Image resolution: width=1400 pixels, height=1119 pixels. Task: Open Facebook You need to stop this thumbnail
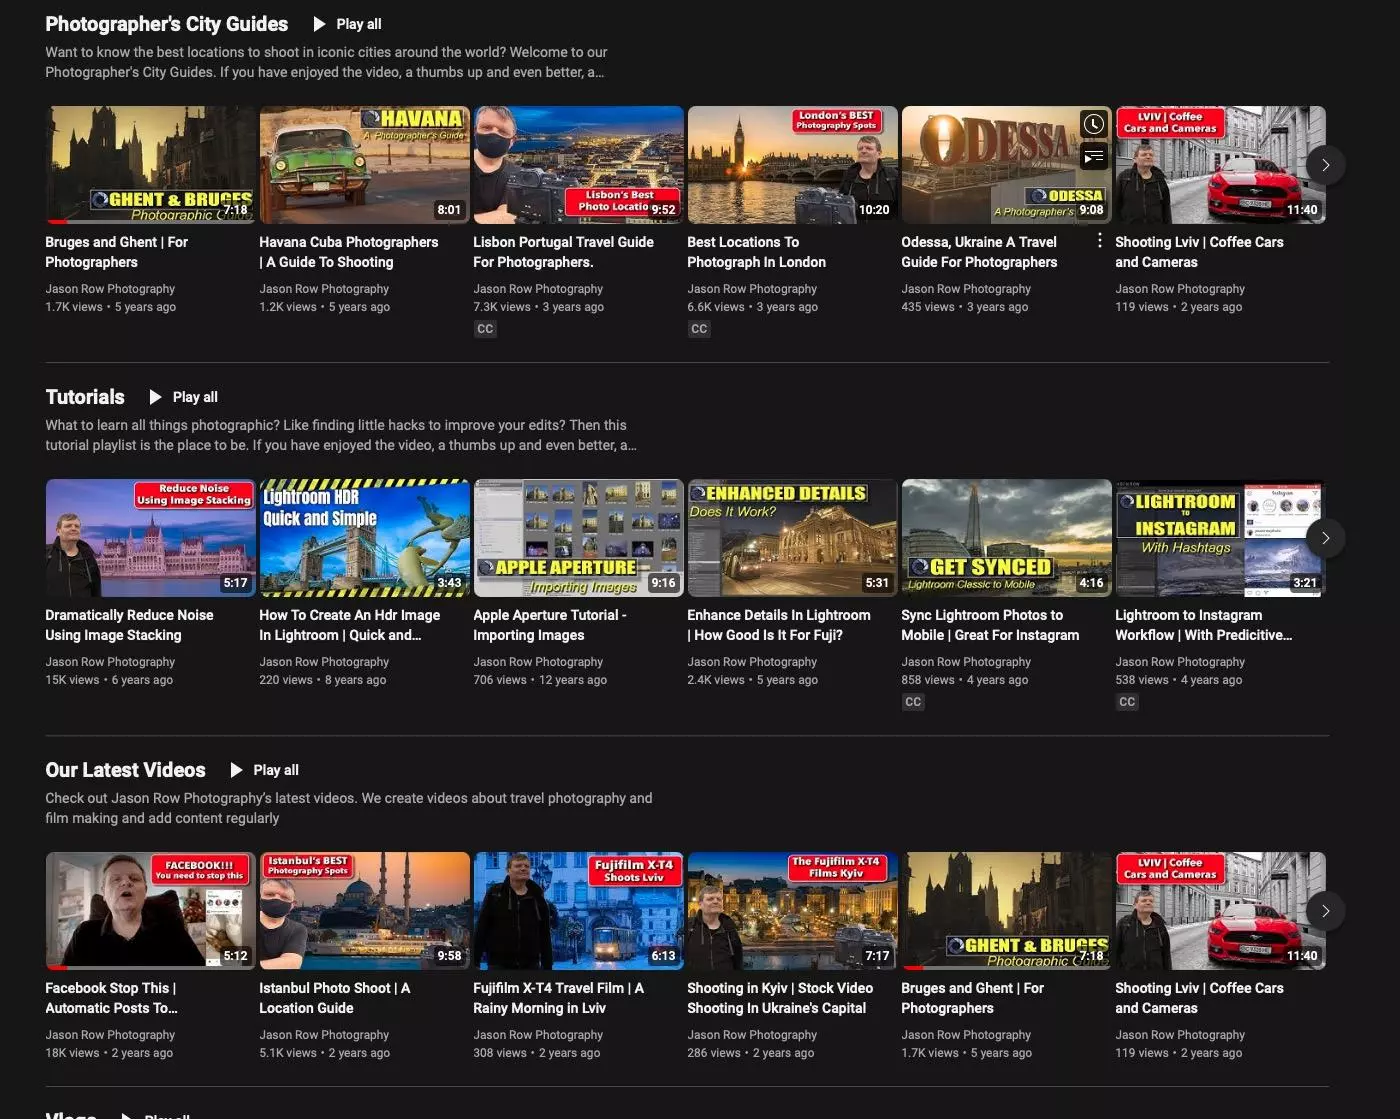pyautogui.click(x=150, y=911)
